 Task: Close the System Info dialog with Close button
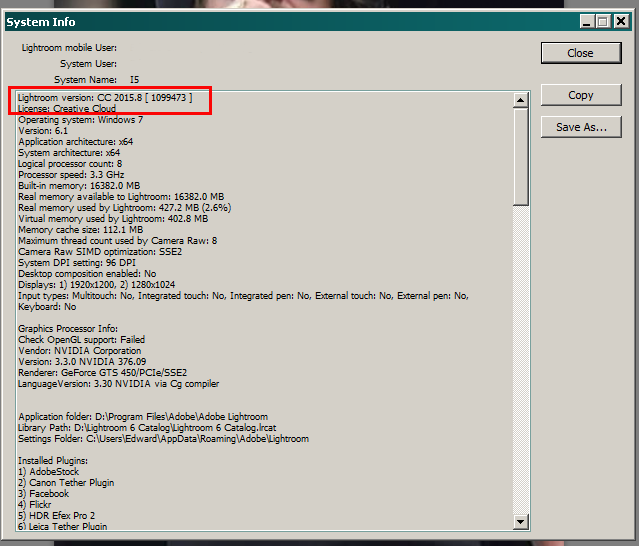click(581, 53)
